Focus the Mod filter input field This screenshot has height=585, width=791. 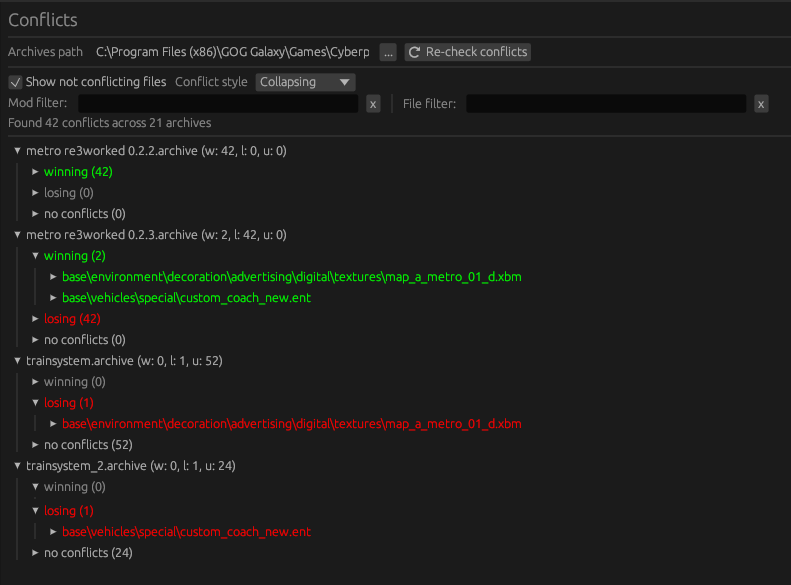pyautogui.click(x=218, y=103)
